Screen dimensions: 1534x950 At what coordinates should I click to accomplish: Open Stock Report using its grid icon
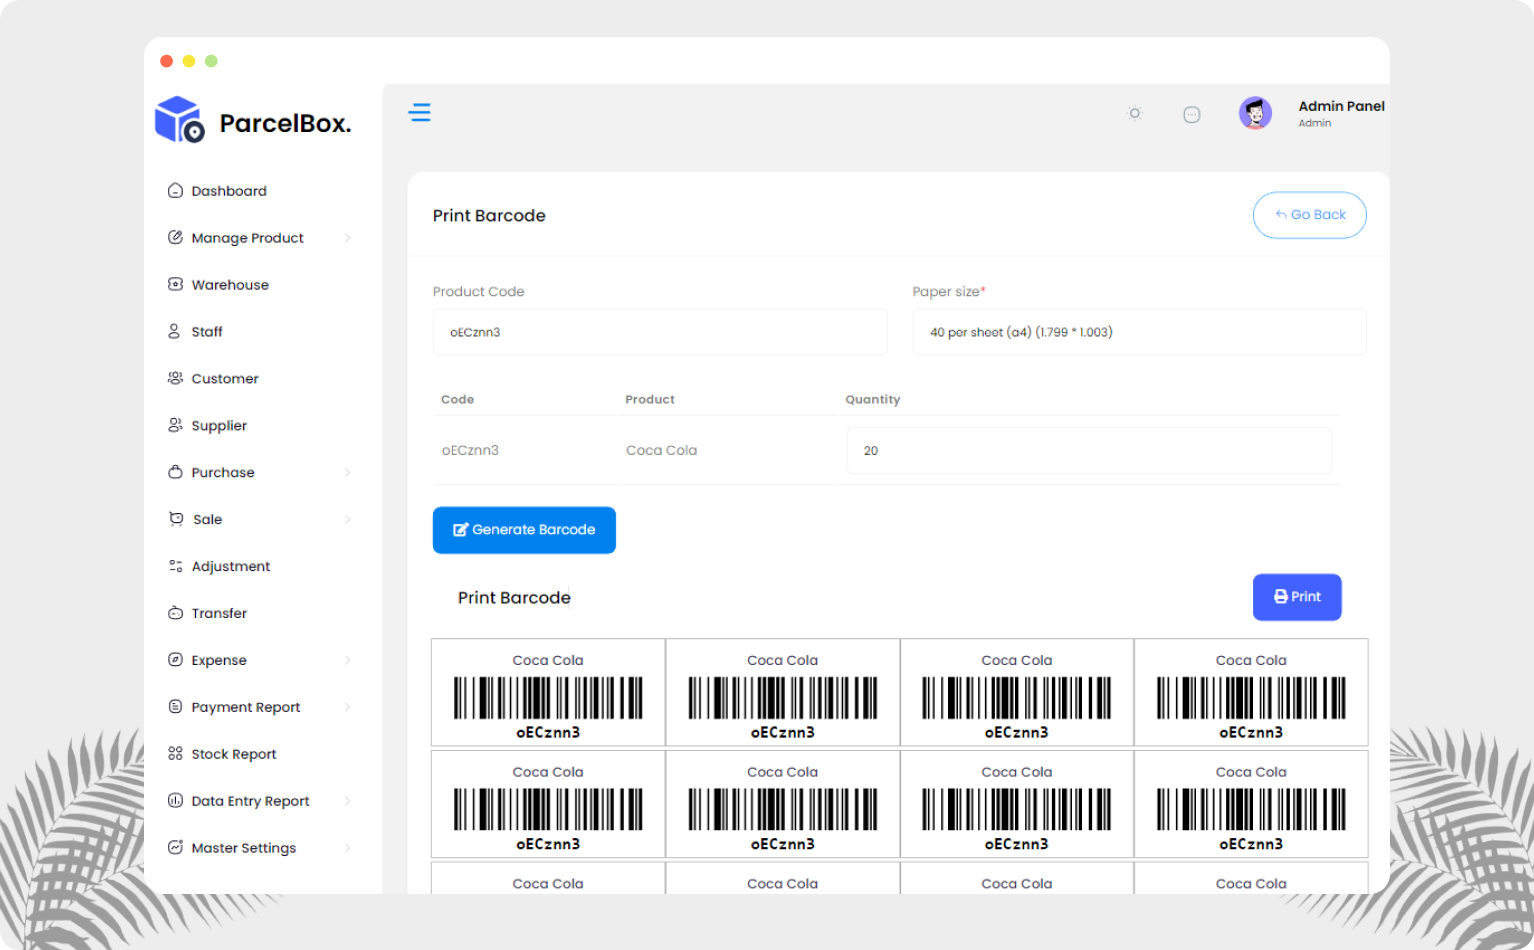tap(175, 753)
